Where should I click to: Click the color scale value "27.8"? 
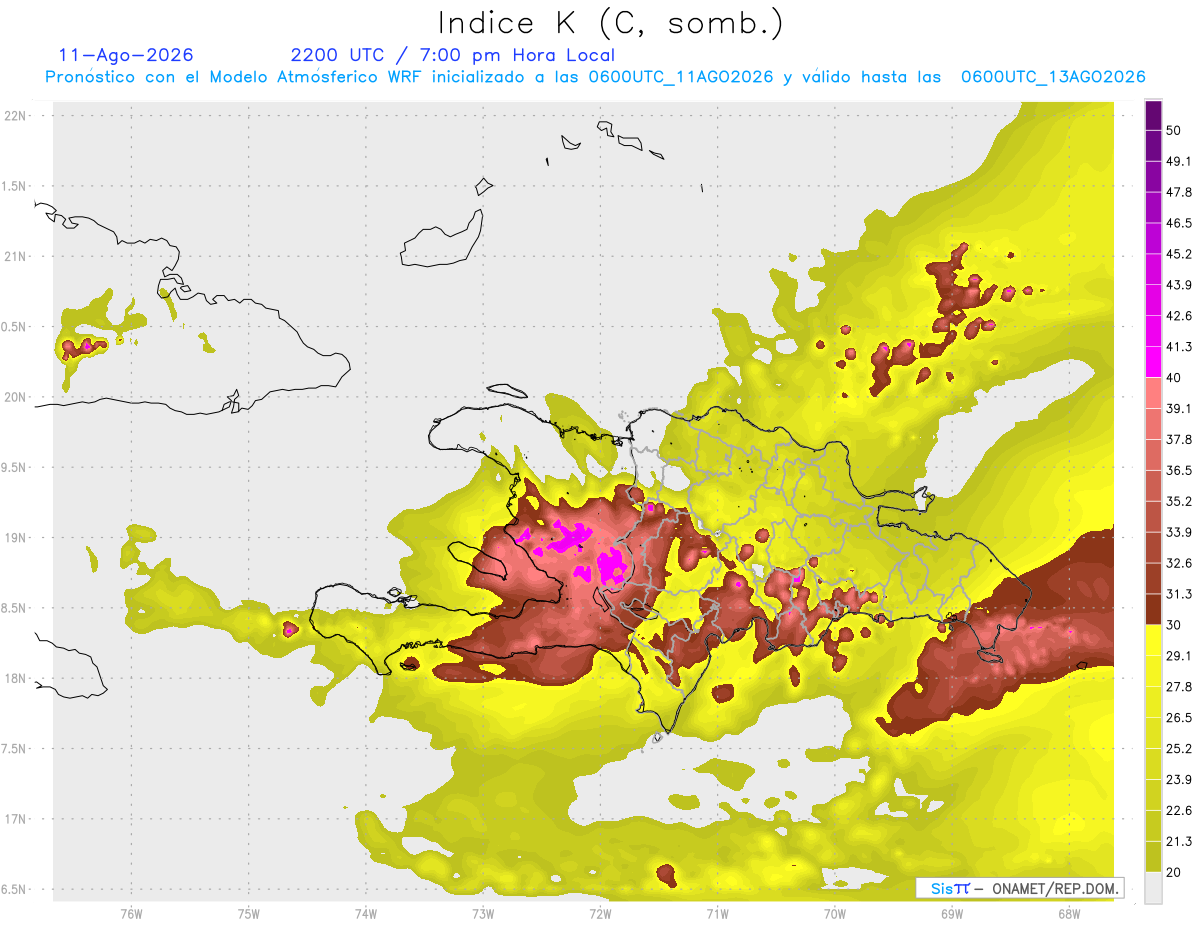click(x=1178, y=687)
